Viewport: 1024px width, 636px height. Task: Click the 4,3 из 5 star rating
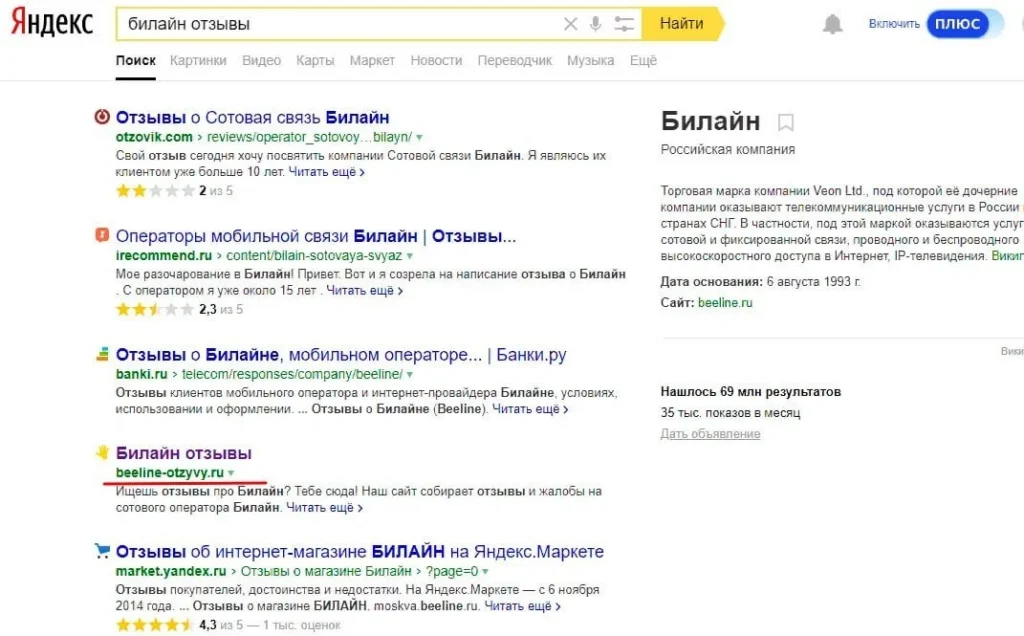[228, 625]
